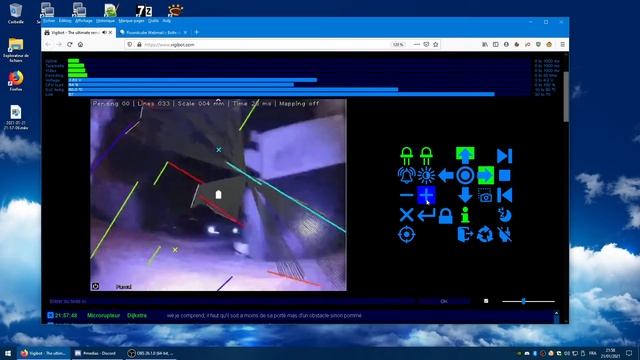Open the notification center in the system tray
This screenshot has width=640, height=360.
(629, 353)
